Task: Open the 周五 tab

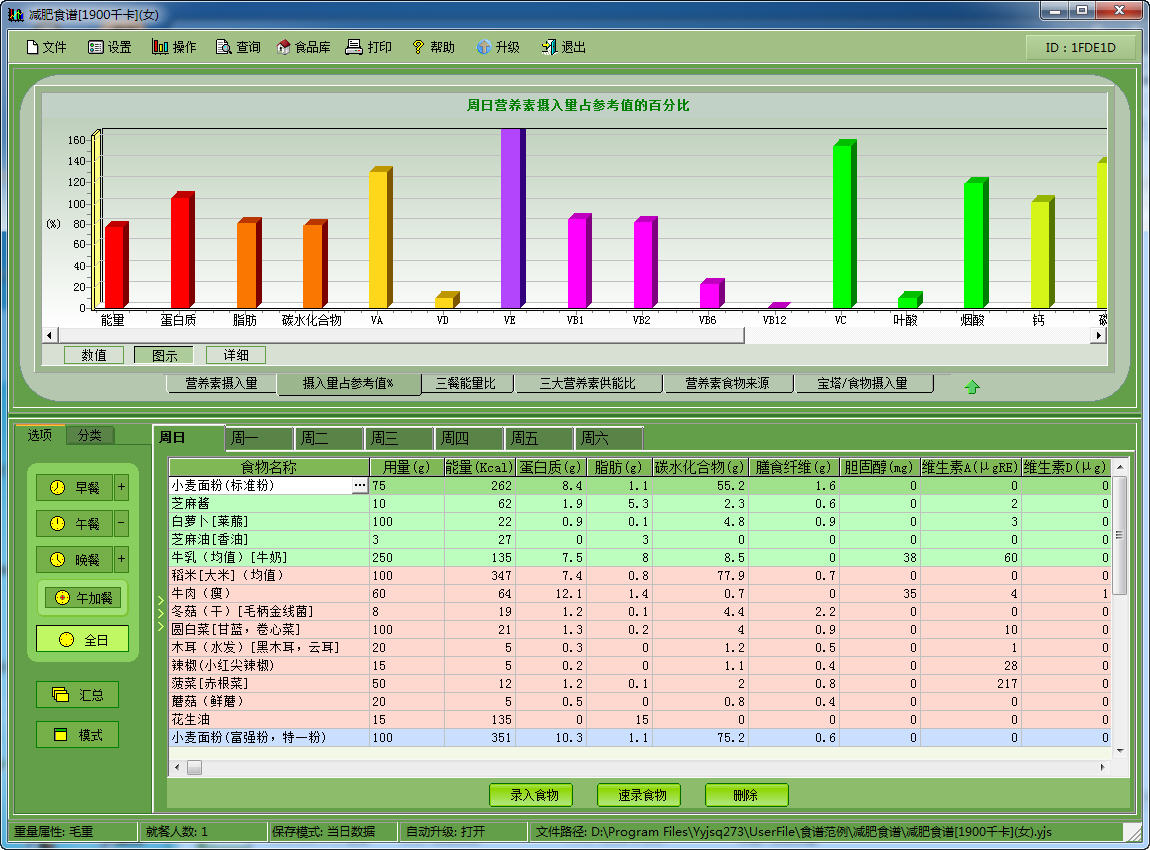Action: 538,437
